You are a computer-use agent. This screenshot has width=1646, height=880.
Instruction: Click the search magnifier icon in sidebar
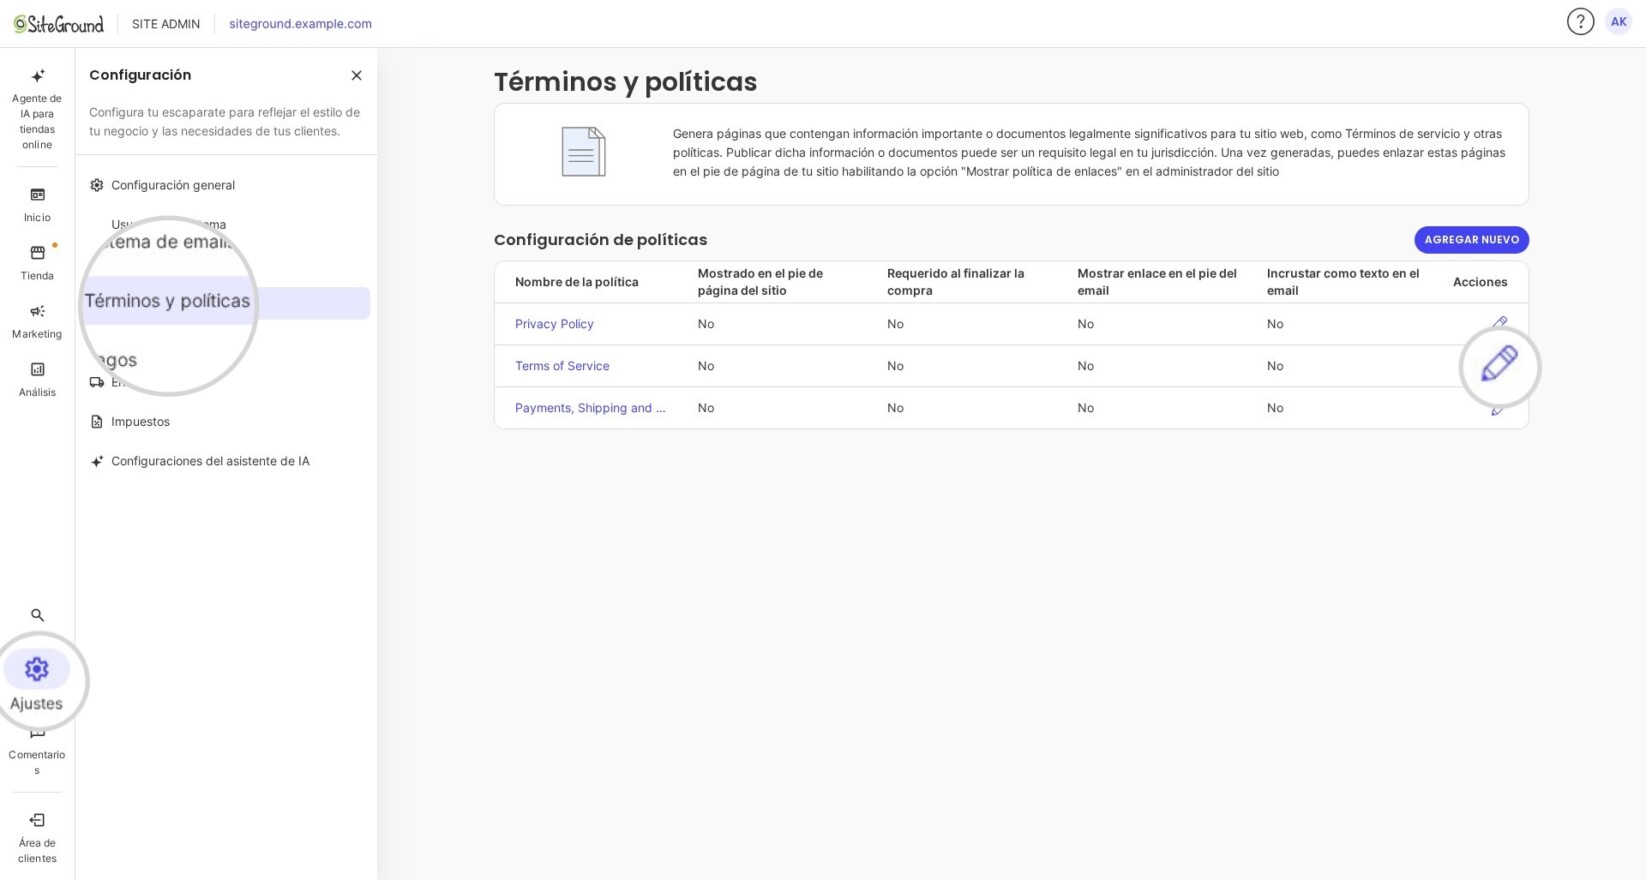(37, 615)
